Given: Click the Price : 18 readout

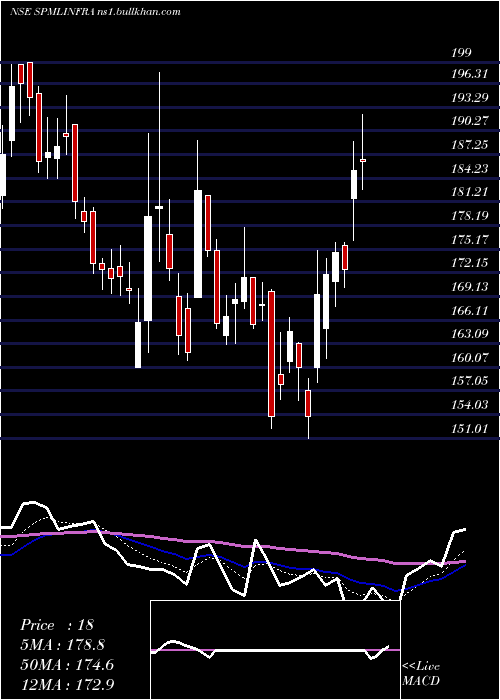Looking at the screenshot, I should pyautogui.click(x=57, y=625).
